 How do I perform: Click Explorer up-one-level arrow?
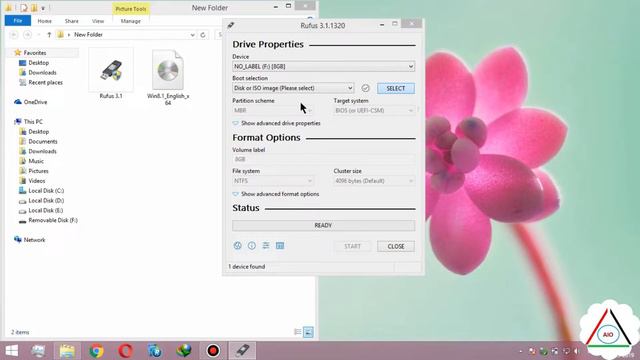click(x=49, y=35)
